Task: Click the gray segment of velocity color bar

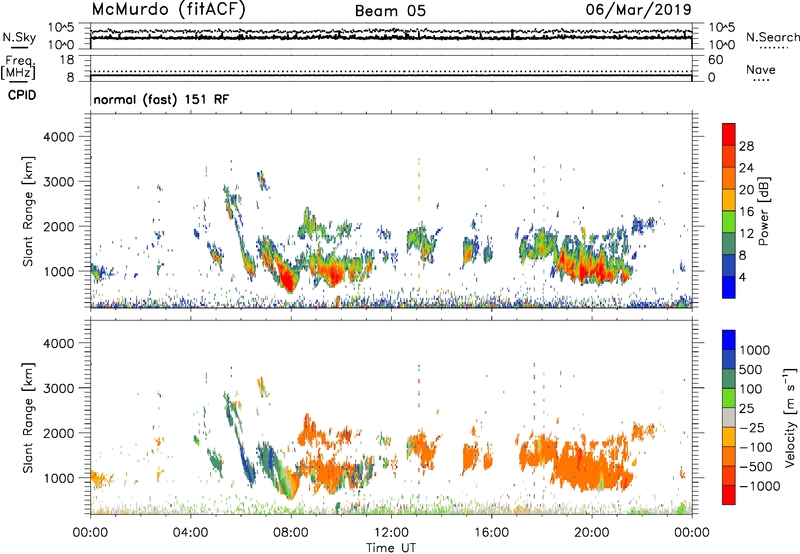Action: click(729, 417)
